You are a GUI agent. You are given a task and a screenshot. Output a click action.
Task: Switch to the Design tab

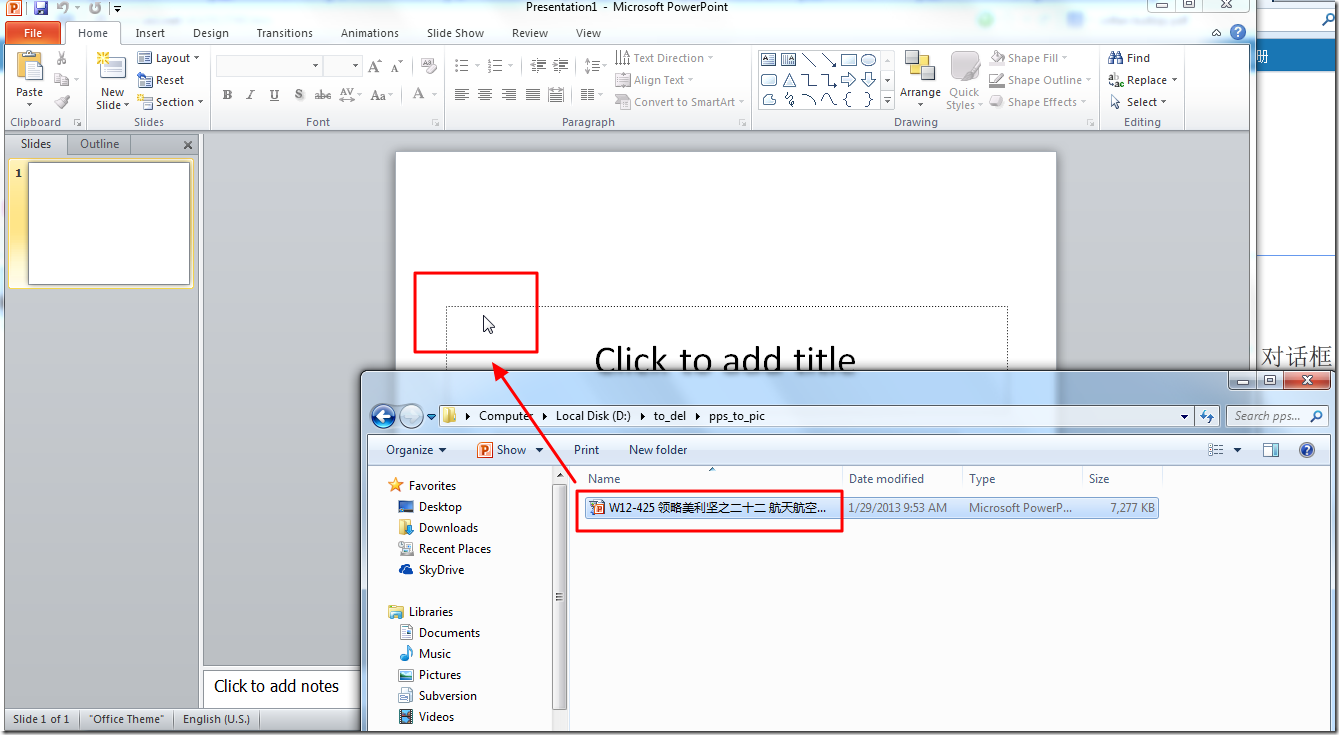(x=211, y=33)
